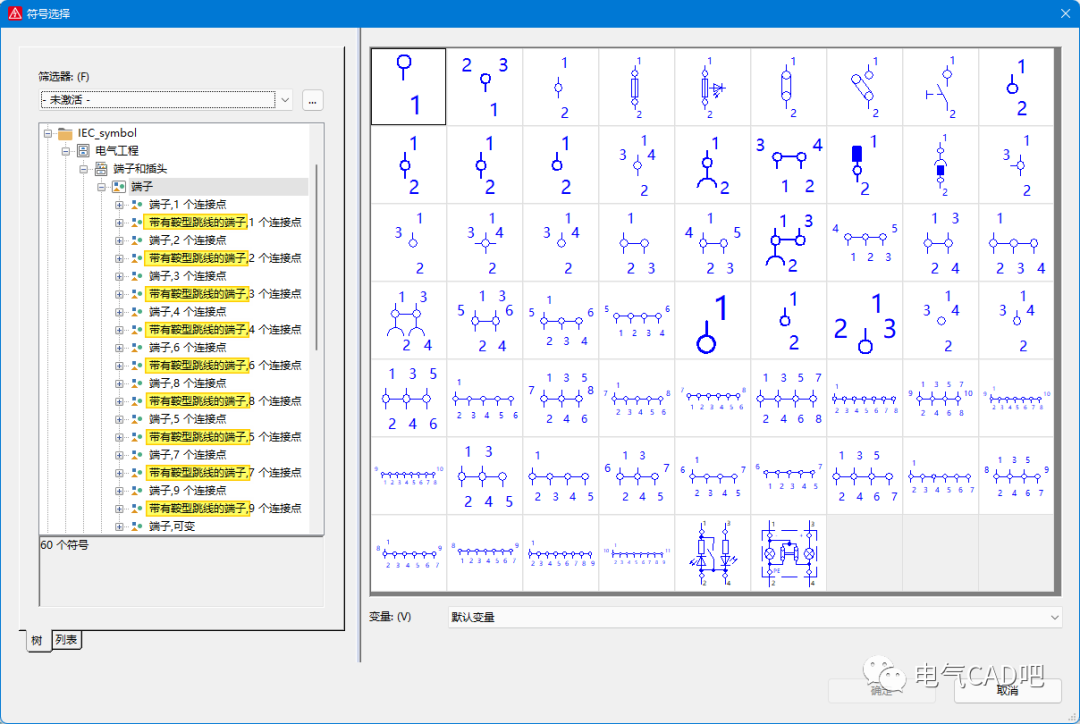This screenshot has width=1080, height=724.
Task: Pick the terminal symbol with numbers 2, 3, 1
Action: (x=485, y=87)
